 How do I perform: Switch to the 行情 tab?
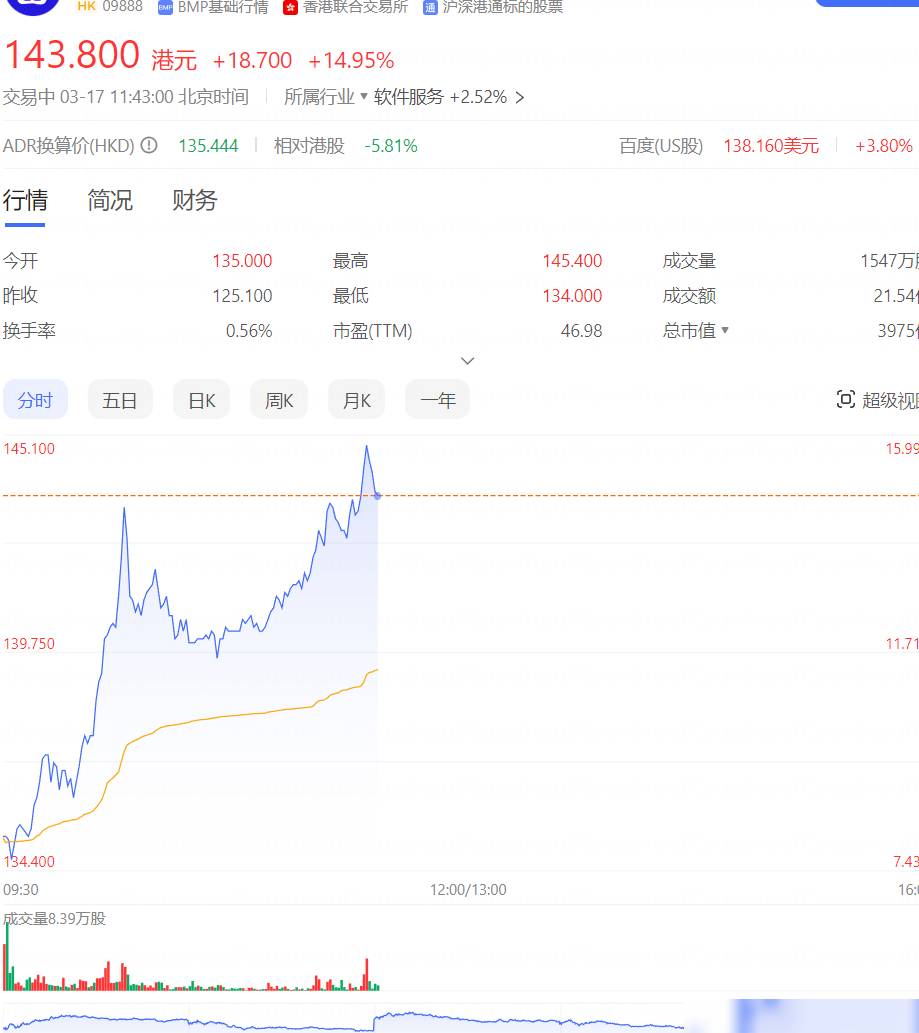[x=25, y=200]
